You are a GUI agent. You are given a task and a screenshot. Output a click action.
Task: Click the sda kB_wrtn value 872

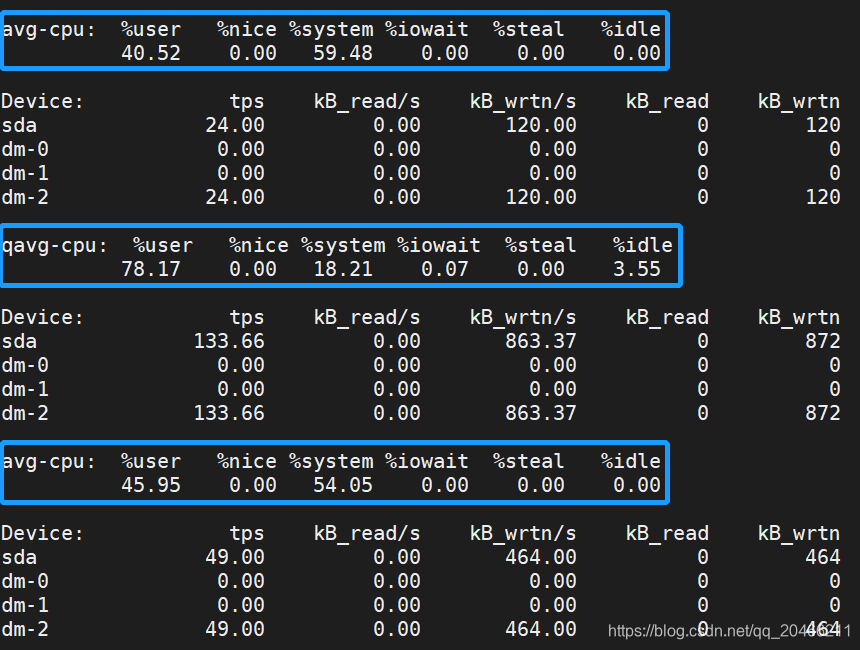click(823, 342)
